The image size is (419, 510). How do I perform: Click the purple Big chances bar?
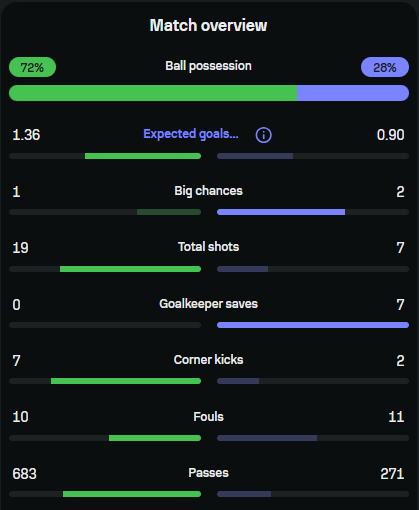tap(281, 212)
